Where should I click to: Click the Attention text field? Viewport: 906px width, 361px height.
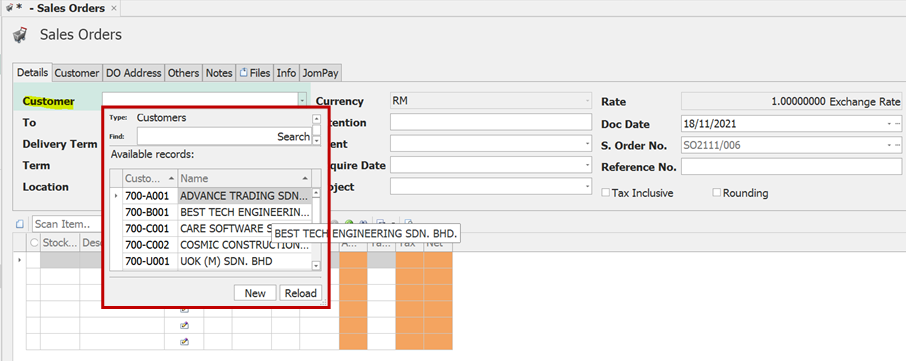pos(491,122)
